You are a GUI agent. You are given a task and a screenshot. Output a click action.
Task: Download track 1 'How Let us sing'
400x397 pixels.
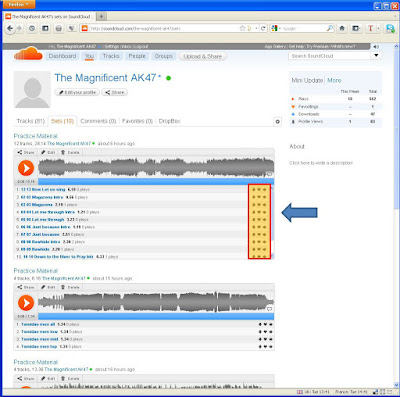click(253, 189)
